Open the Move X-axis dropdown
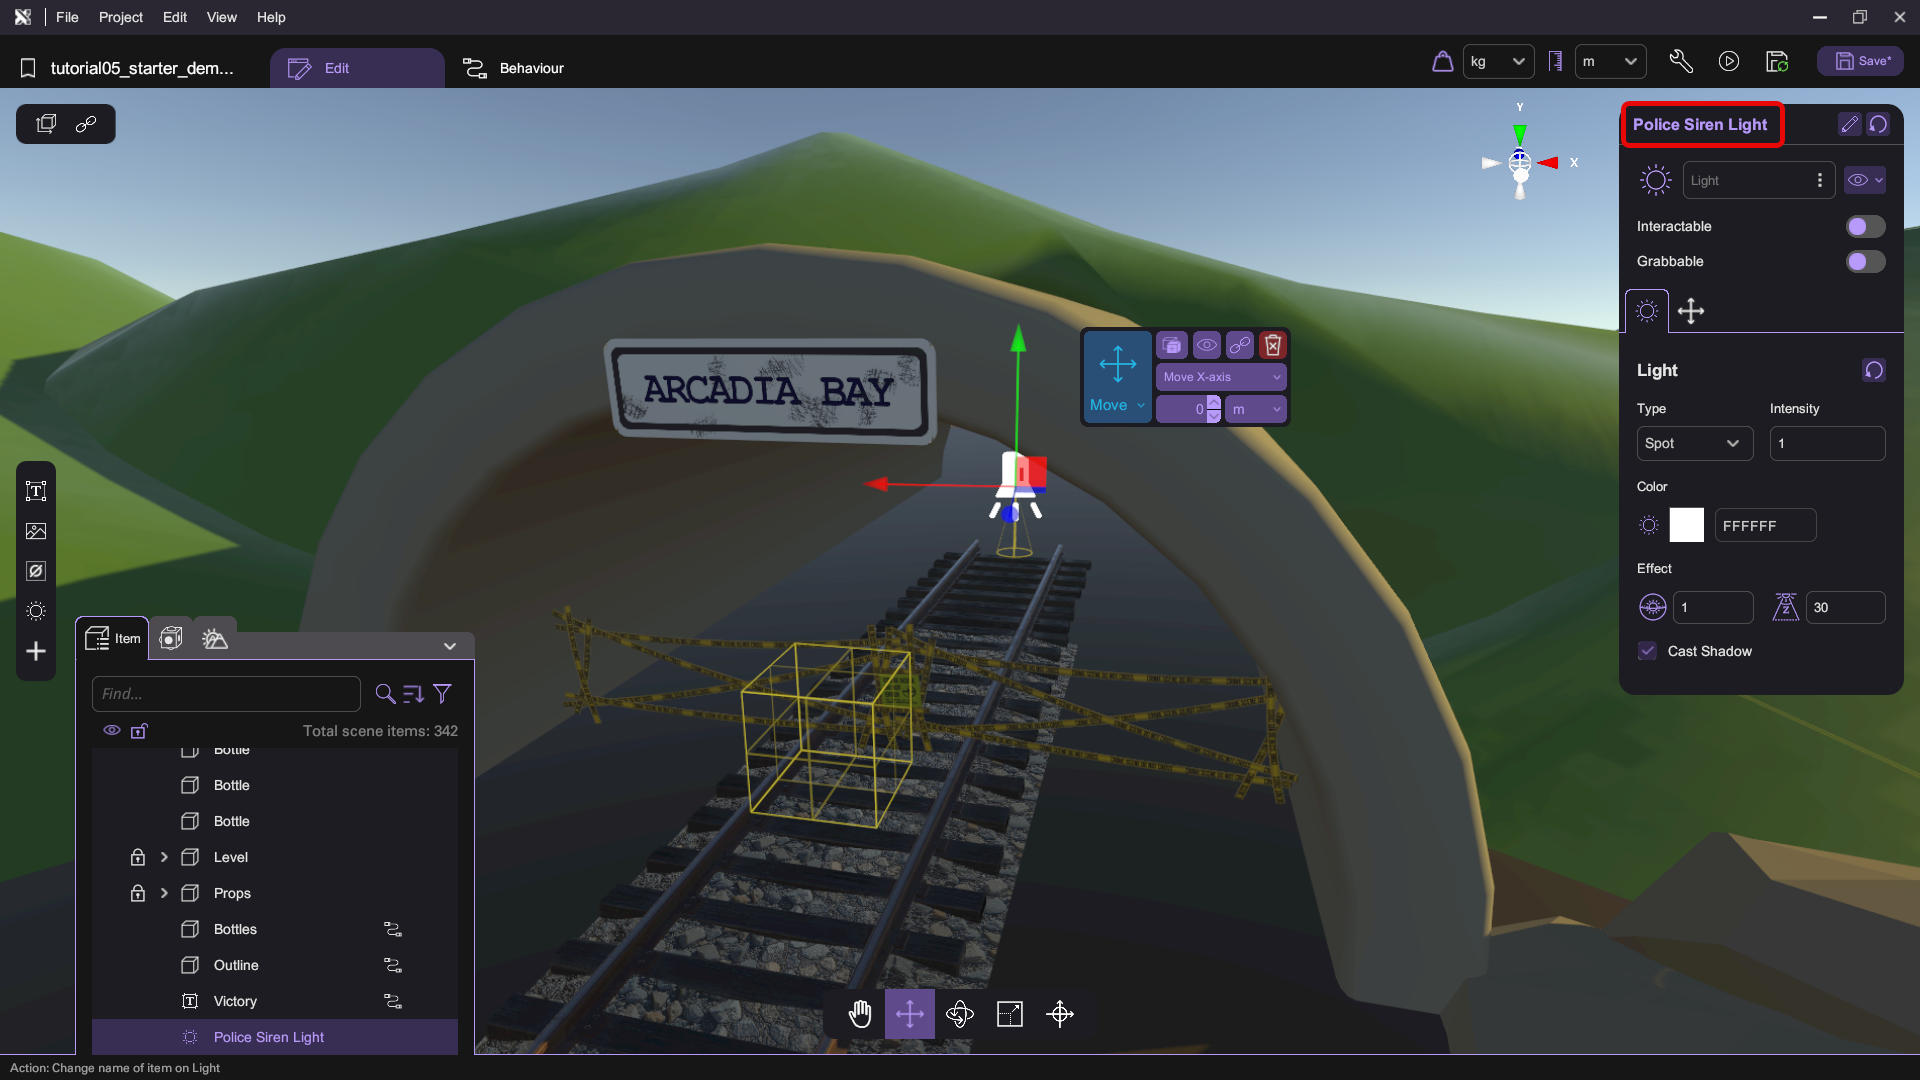 click(x=1221, y=377)
